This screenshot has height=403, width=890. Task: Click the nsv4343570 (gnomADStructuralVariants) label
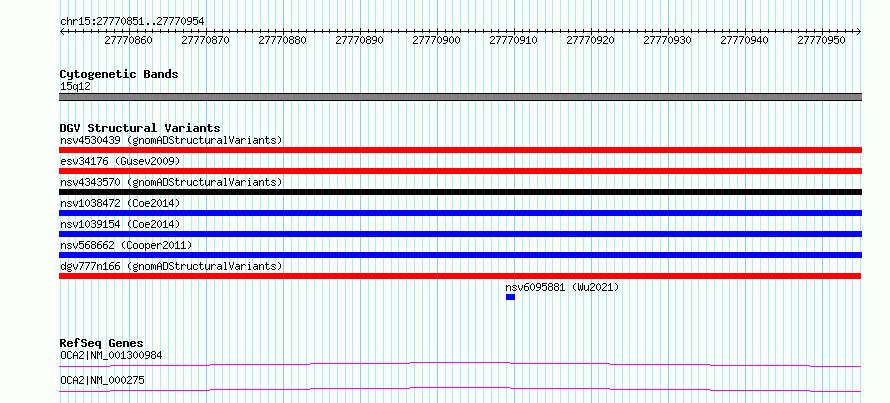171,182
